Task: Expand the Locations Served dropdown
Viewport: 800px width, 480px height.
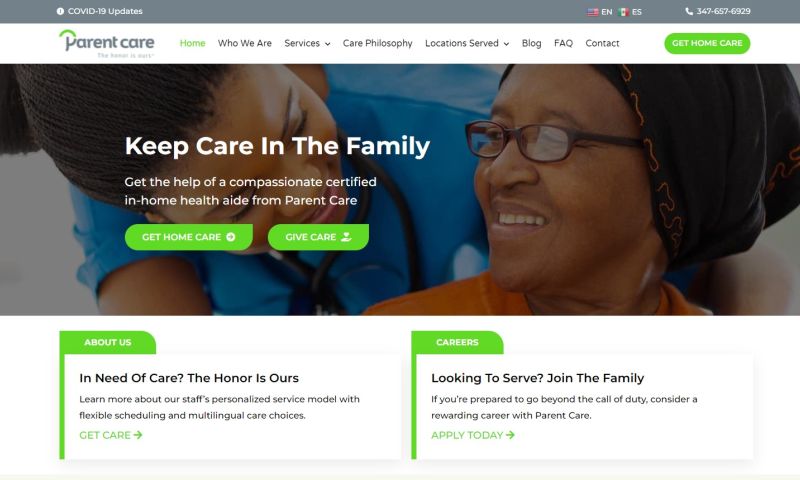Action: (x=467, y=43)
